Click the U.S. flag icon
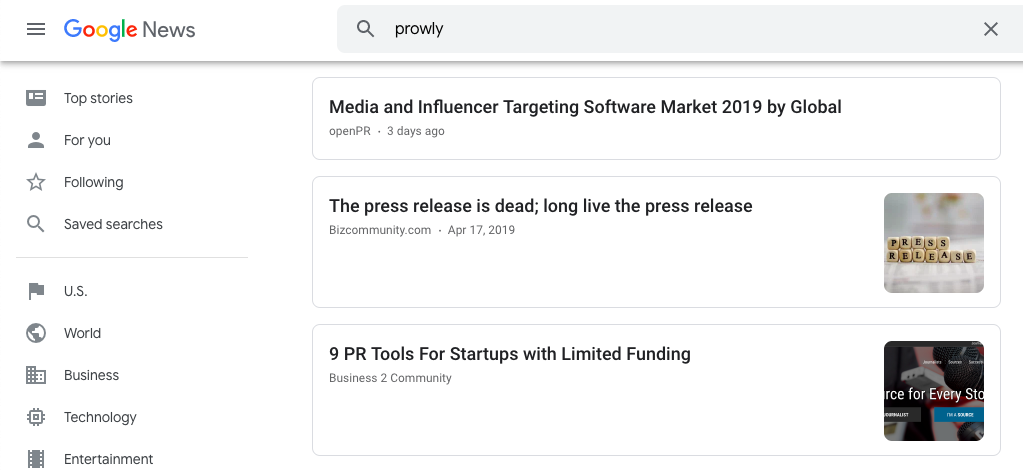The height and width of the screenshot is (472, 1023). click(36, 291)
